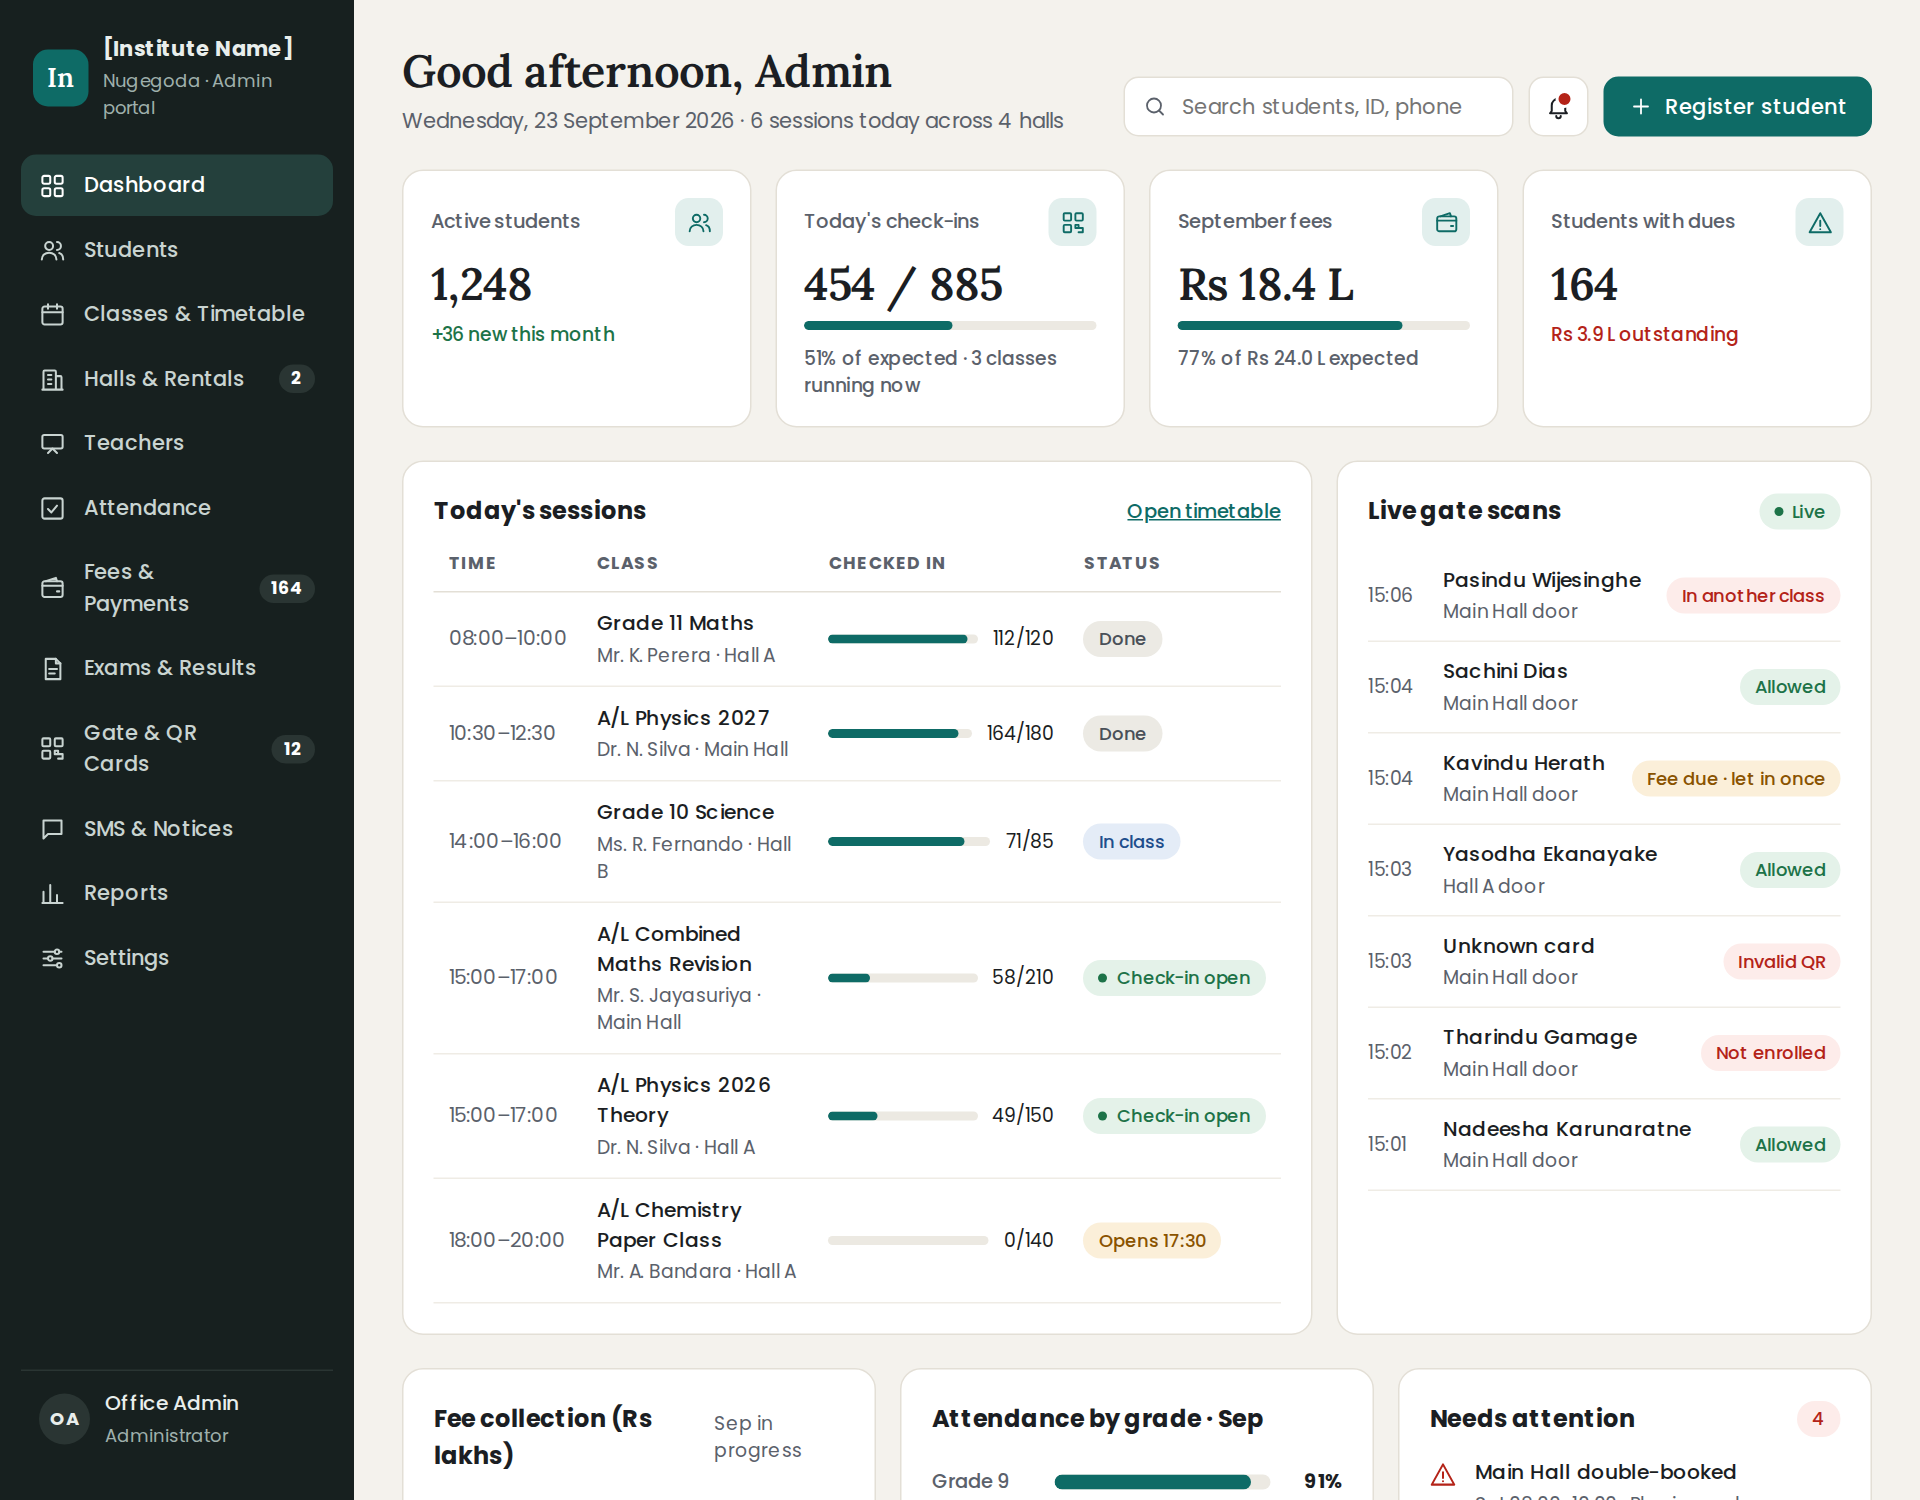Click Allowed tag for Sachini Dias

pos(1789,687)
